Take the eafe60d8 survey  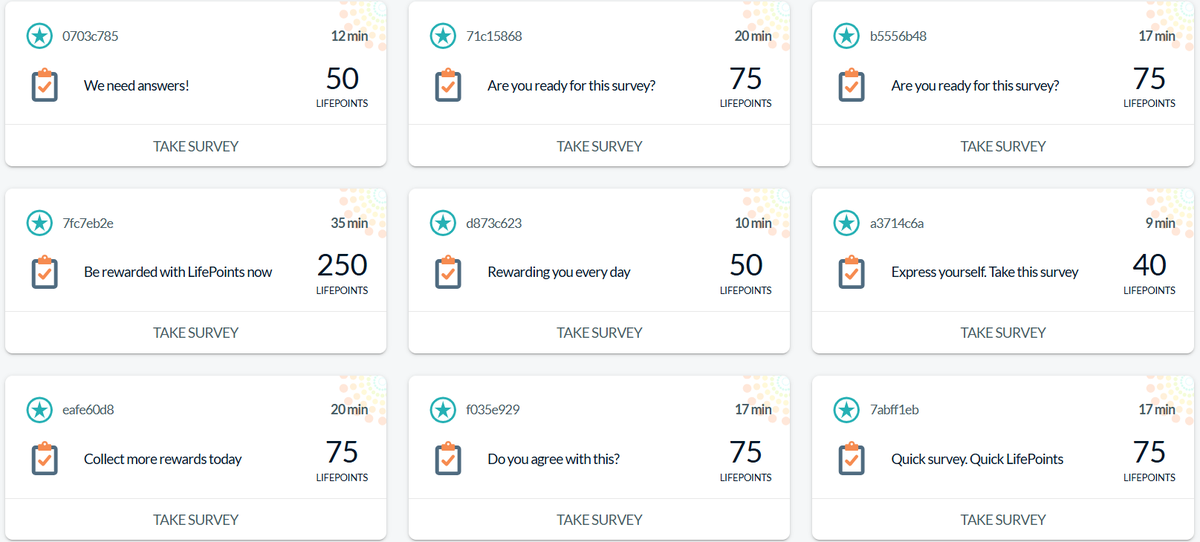pos(196,520)
